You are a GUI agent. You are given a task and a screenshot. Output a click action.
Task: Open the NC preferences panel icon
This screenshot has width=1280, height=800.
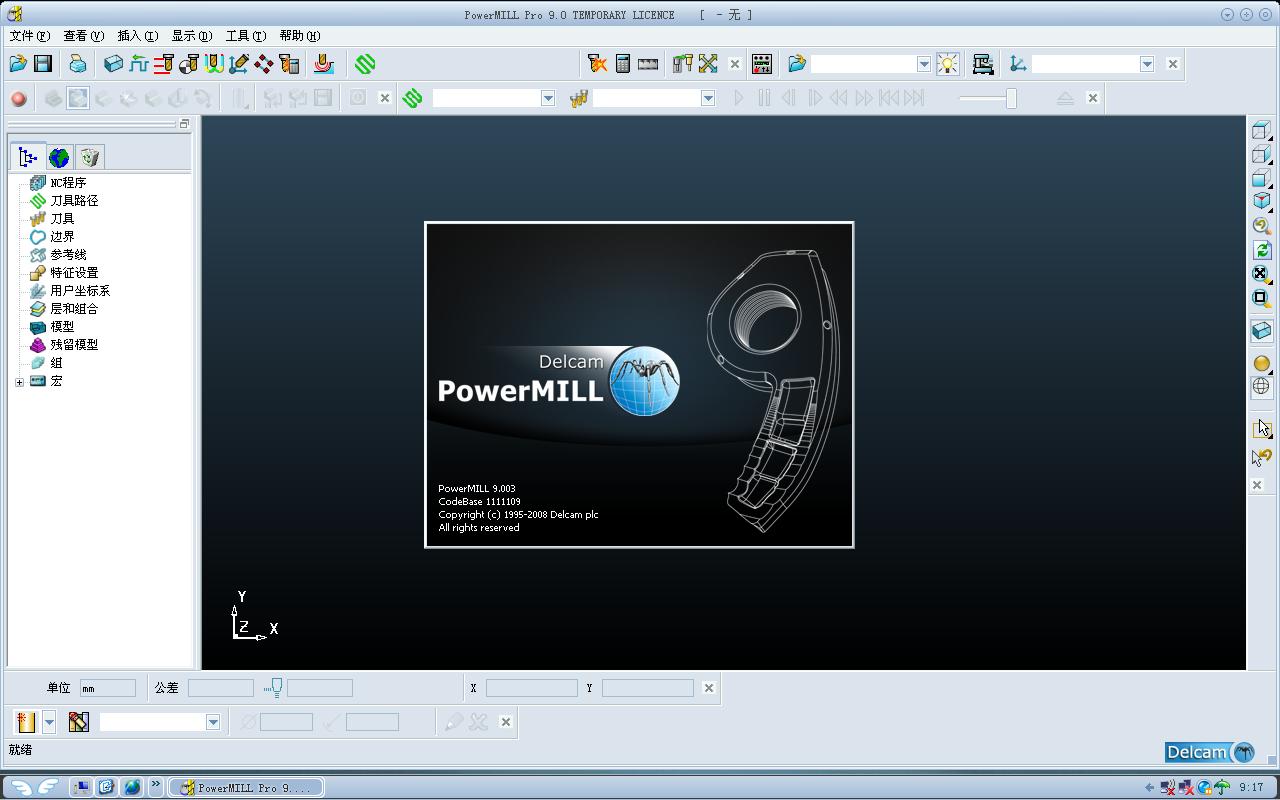tap(762, 64)
